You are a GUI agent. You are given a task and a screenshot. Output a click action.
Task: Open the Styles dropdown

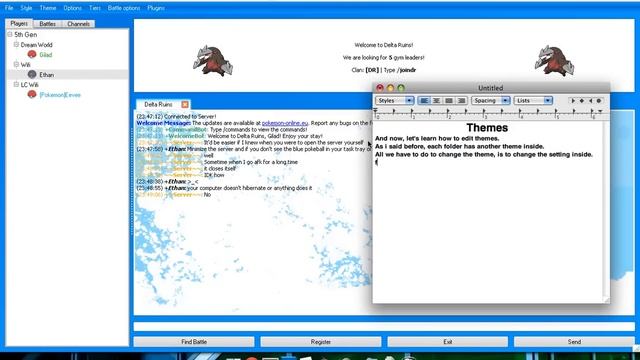point(395,100)
